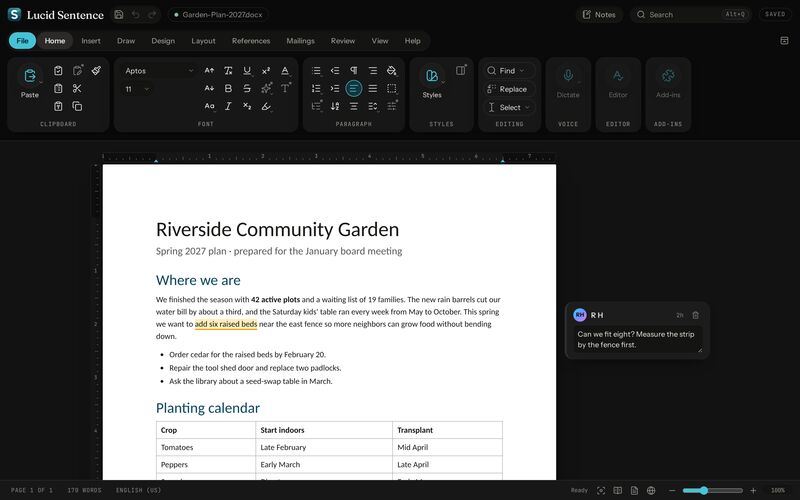Toggle paragraph marks pilcrow icon
The height and width of the screenshot is (500, 800).
[354, 70]
